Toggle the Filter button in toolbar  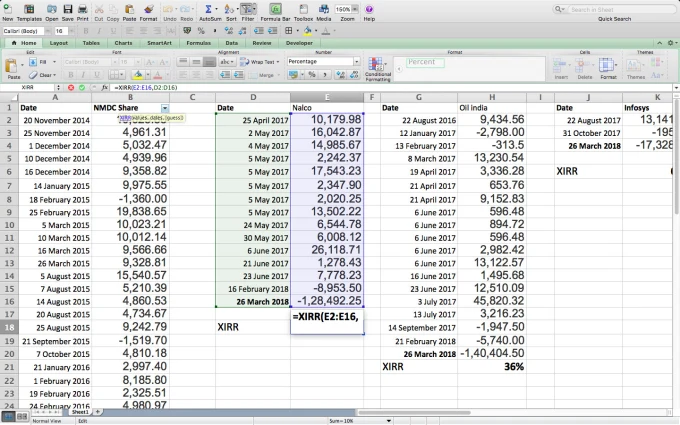[248, 10]
